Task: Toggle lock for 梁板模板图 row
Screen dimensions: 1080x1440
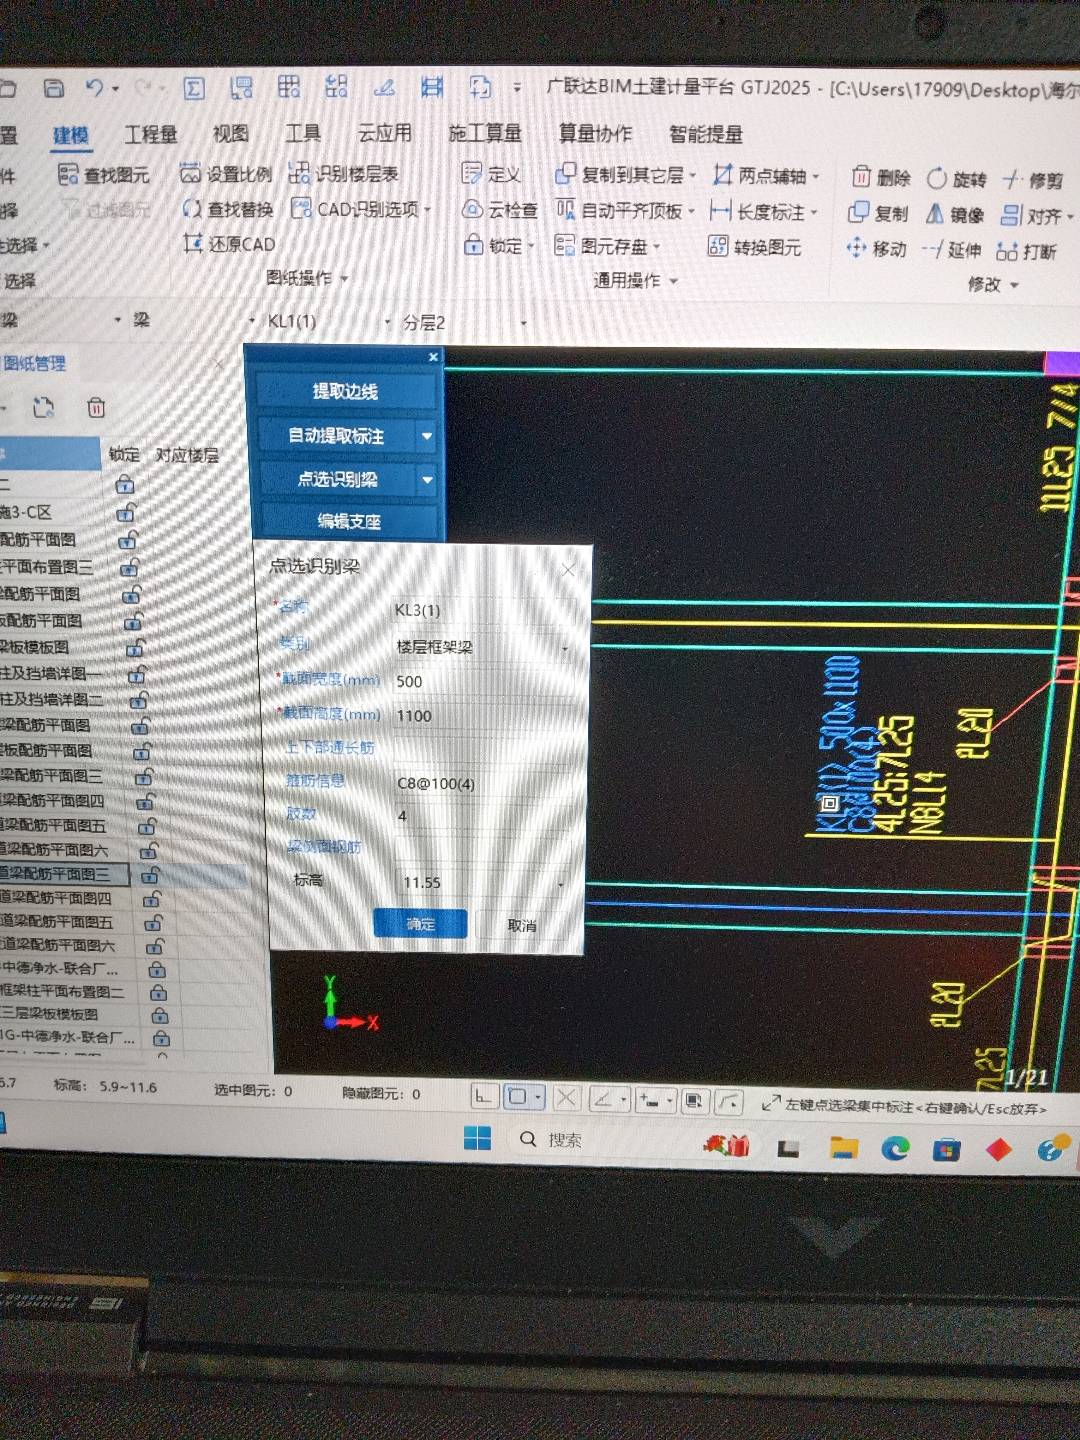Action: [135, 647]
